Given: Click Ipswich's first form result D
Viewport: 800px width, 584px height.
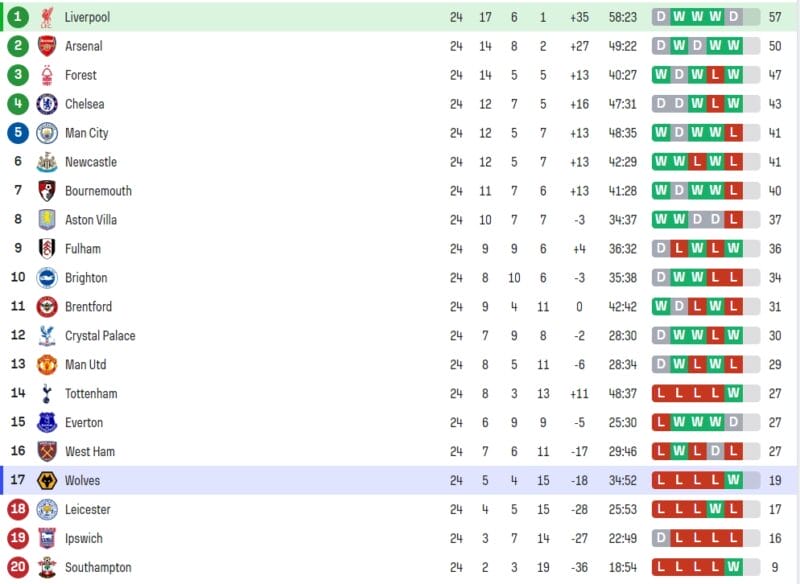Looking at the screenshot, I should click(661, 539).
